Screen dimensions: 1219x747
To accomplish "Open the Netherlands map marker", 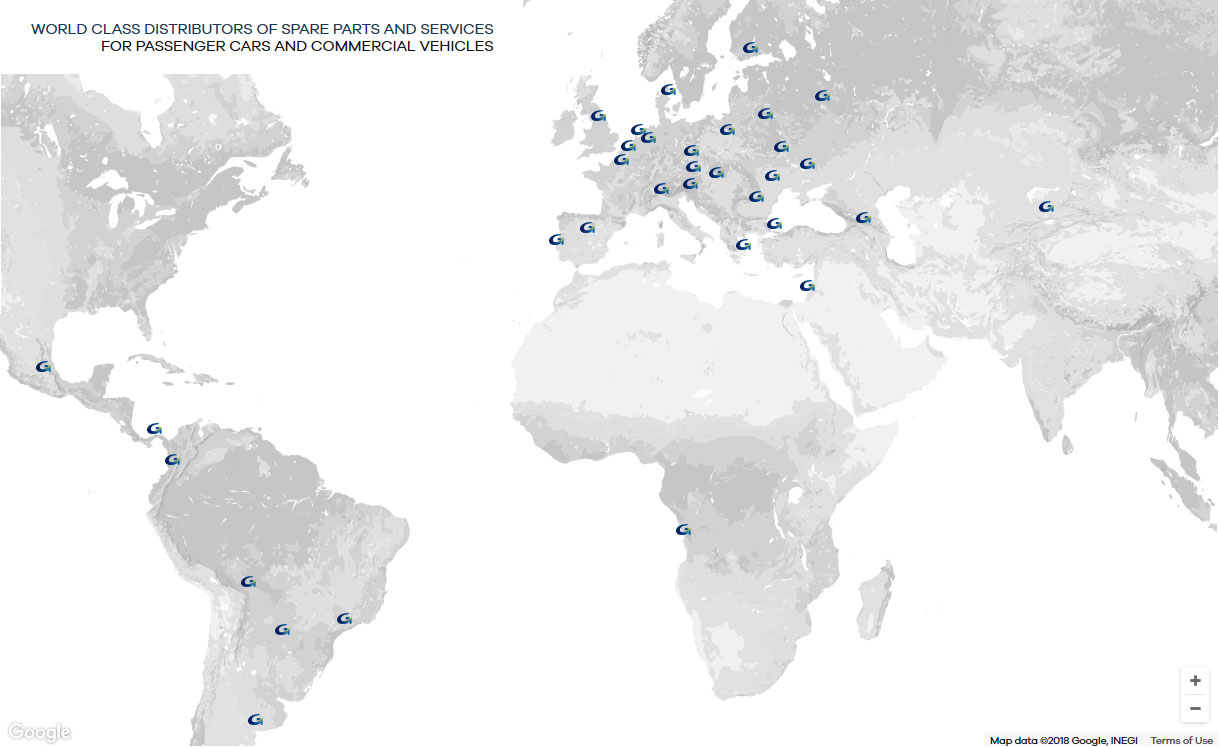I will [638, 129].
